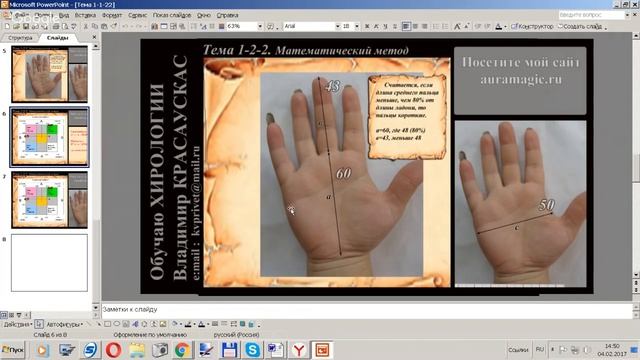
Task: Click the Increase Font Size icon
Action: [x=457, y=26]
